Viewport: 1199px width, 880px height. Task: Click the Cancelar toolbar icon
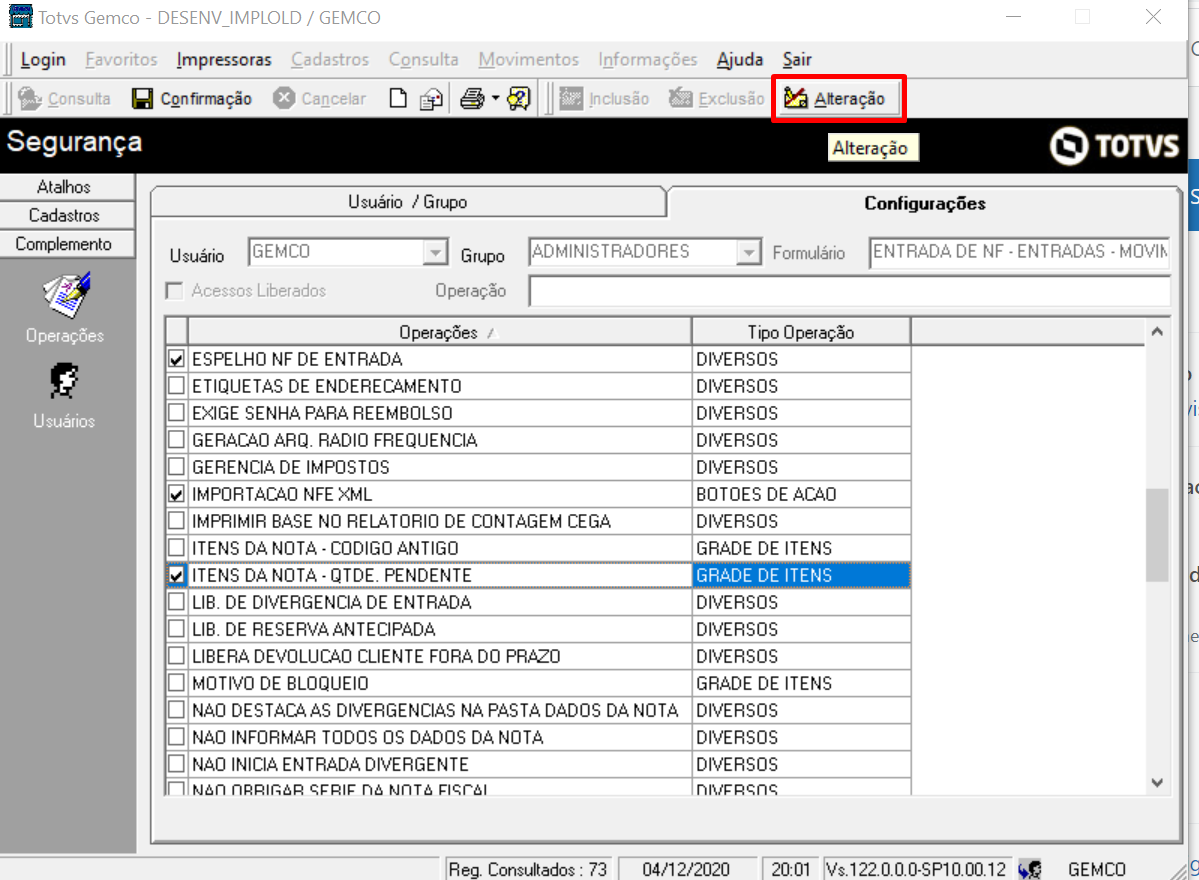coord(284,98)
